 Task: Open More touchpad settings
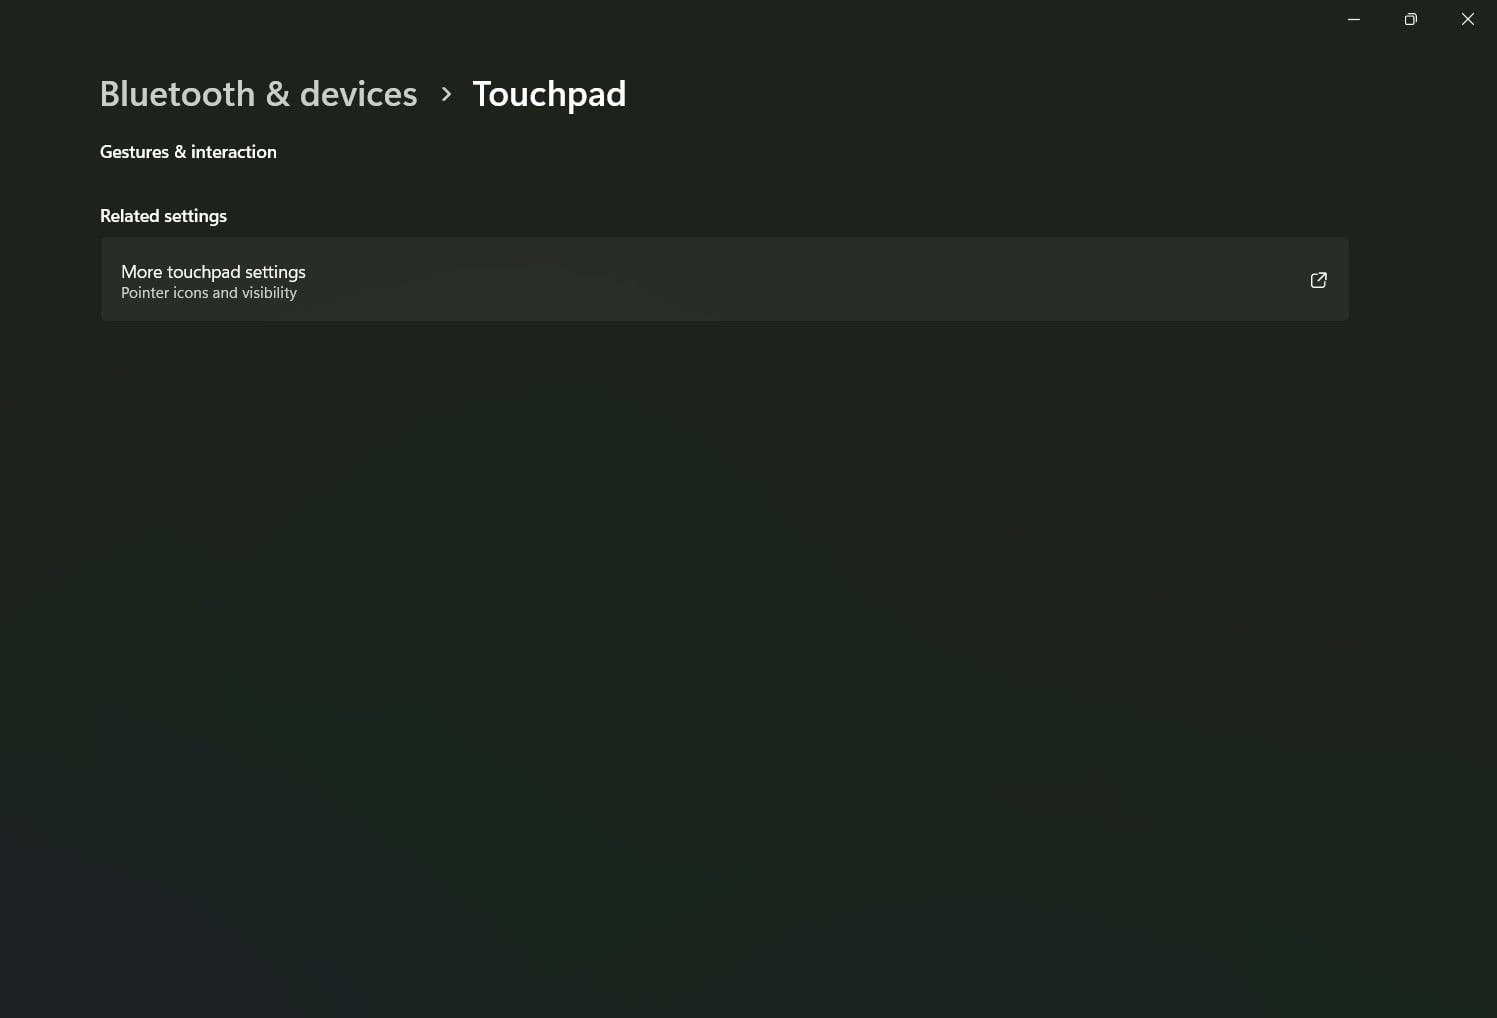pyautogui.click(x=213, y=272)
